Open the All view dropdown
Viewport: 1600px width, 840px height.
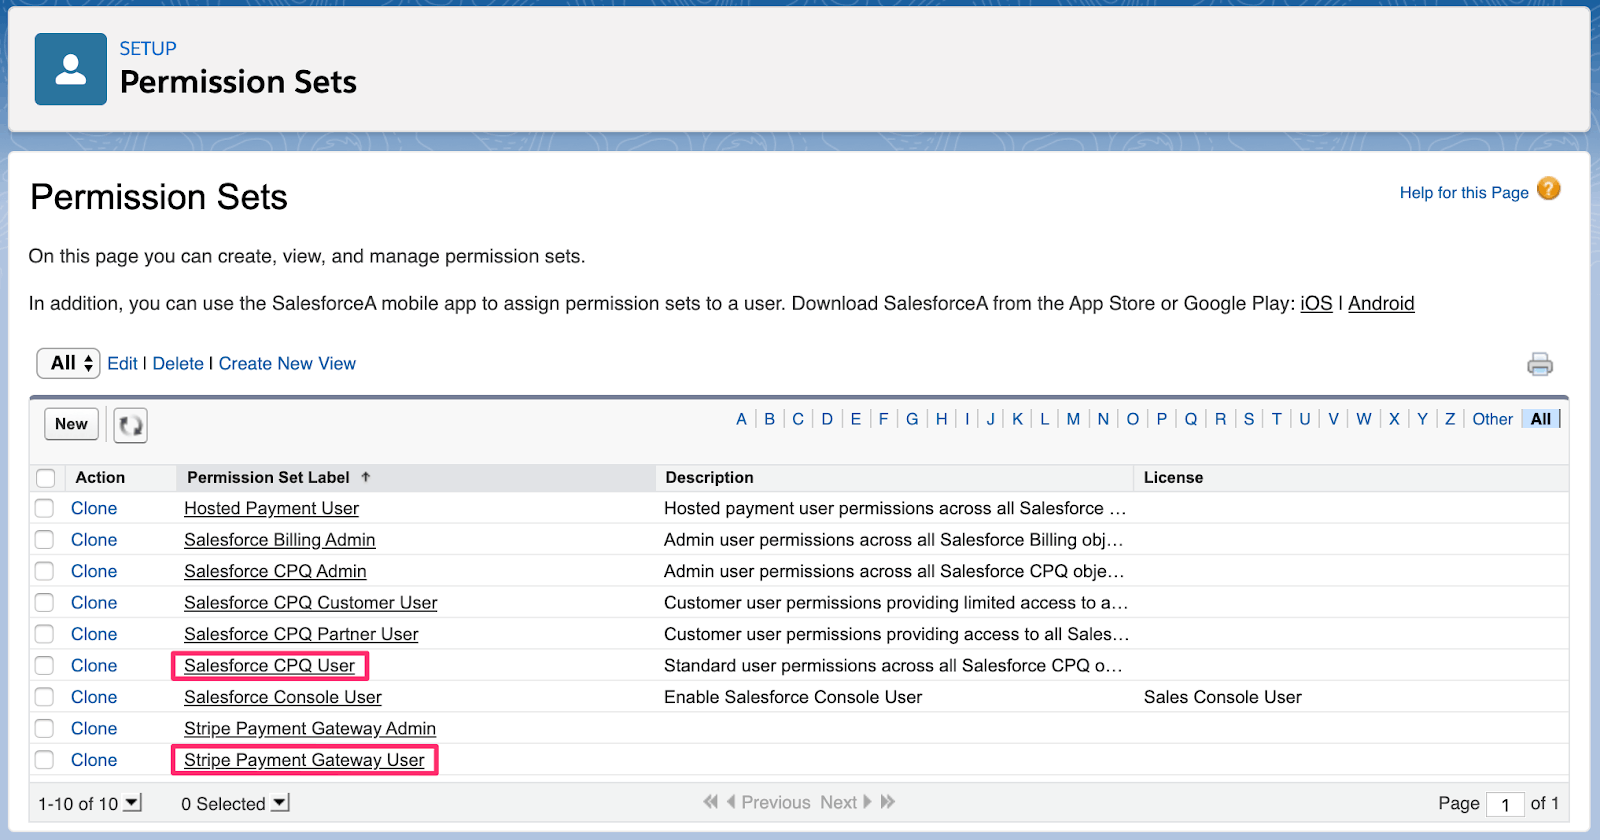tap(68, 363)
